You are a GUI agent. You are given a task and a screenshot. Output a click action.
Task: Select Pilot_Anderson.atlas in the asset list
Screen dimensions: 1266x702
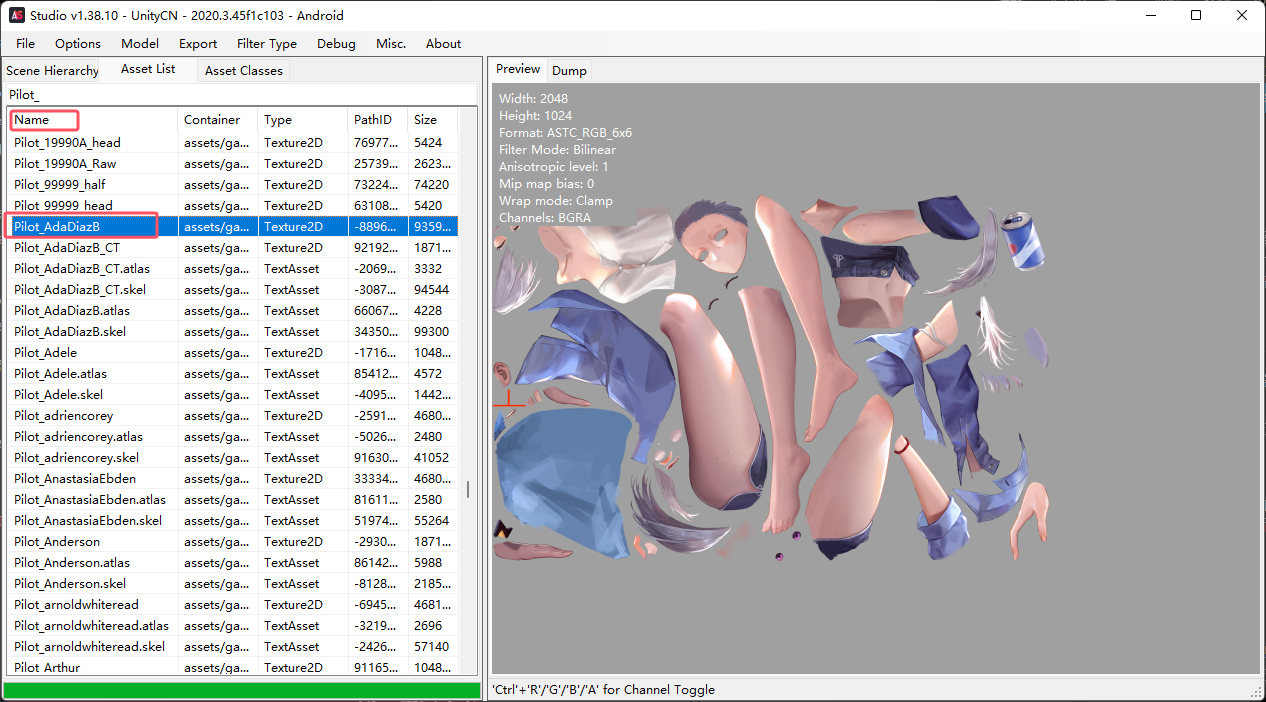[72, 562]
